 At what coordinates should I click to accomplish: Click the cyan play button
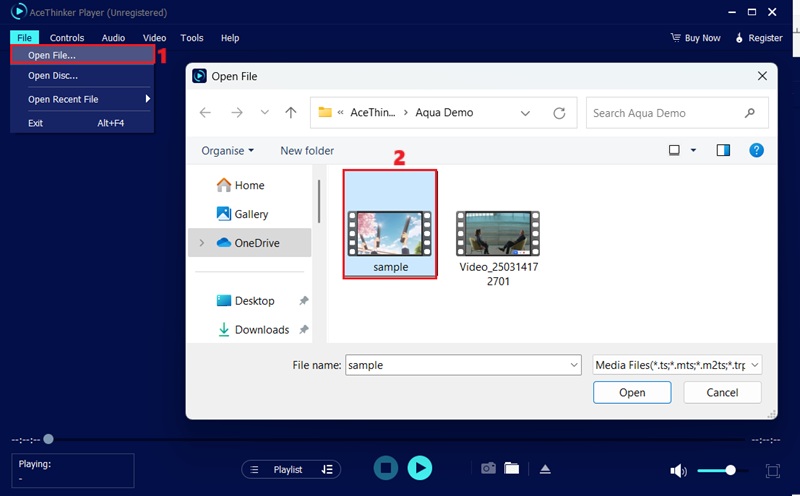tap(420, 468)
